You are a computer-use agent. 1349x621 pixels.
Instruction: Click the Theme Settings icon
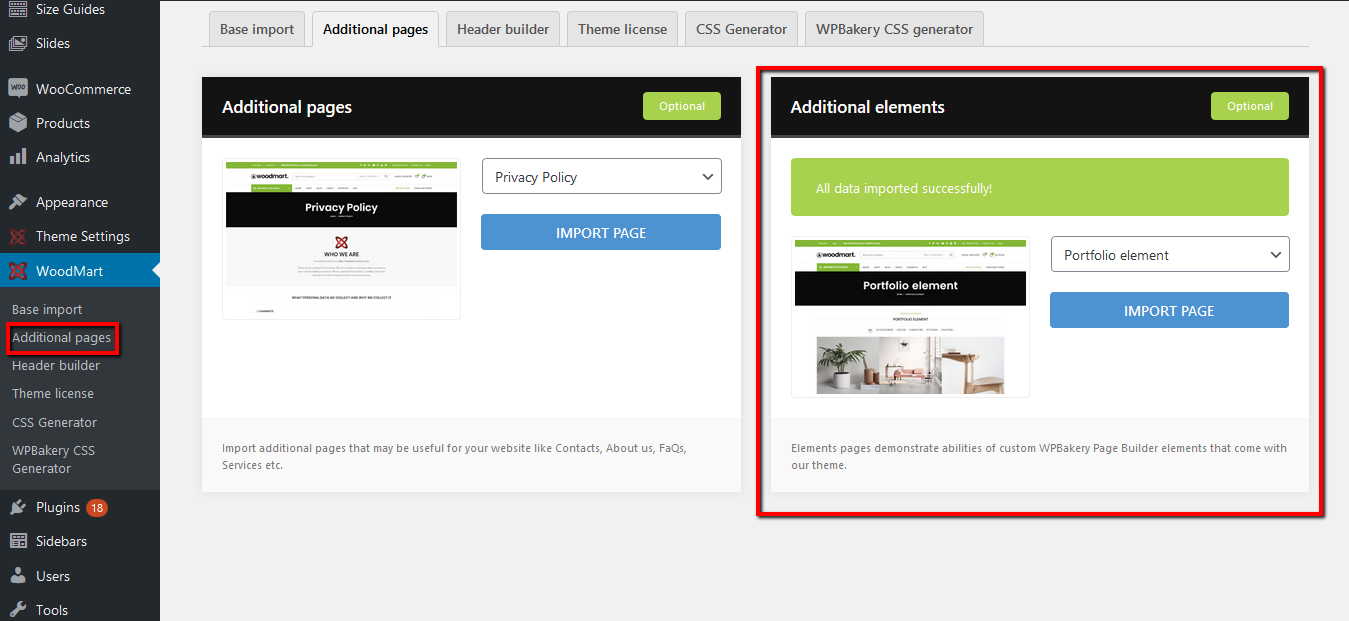(x=18, y=237)
